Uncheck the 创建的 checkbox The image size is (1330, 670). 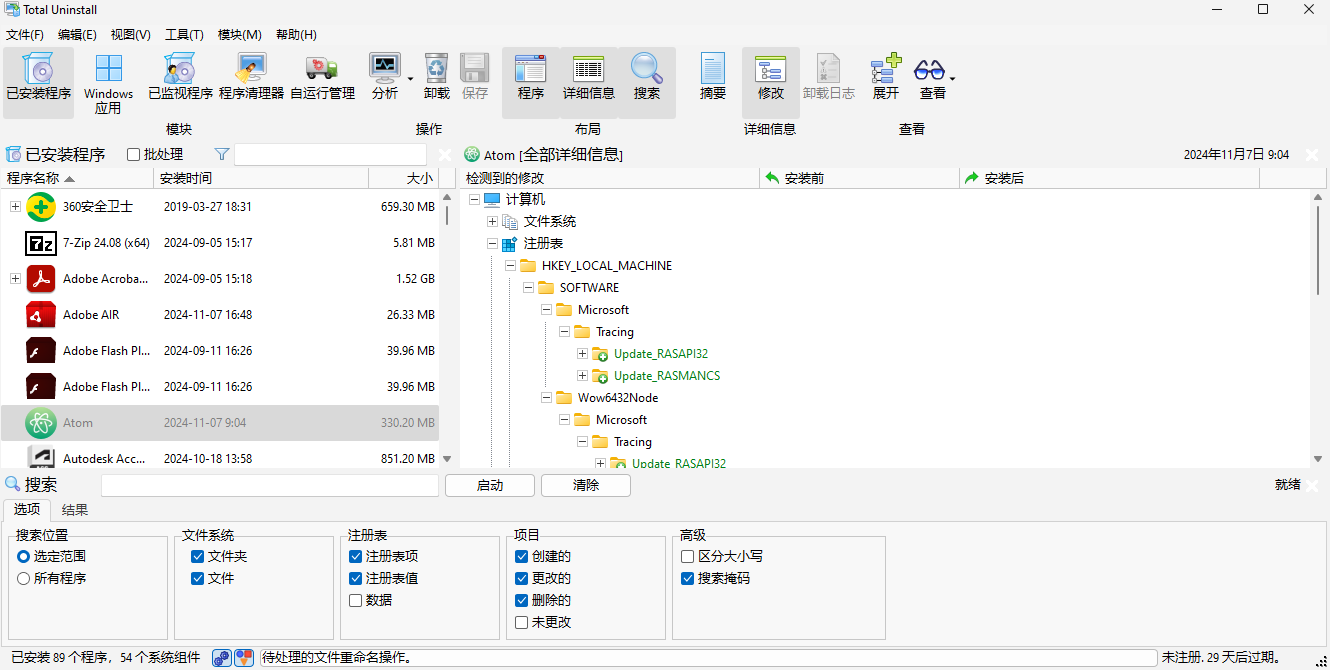tap(522, 556)
